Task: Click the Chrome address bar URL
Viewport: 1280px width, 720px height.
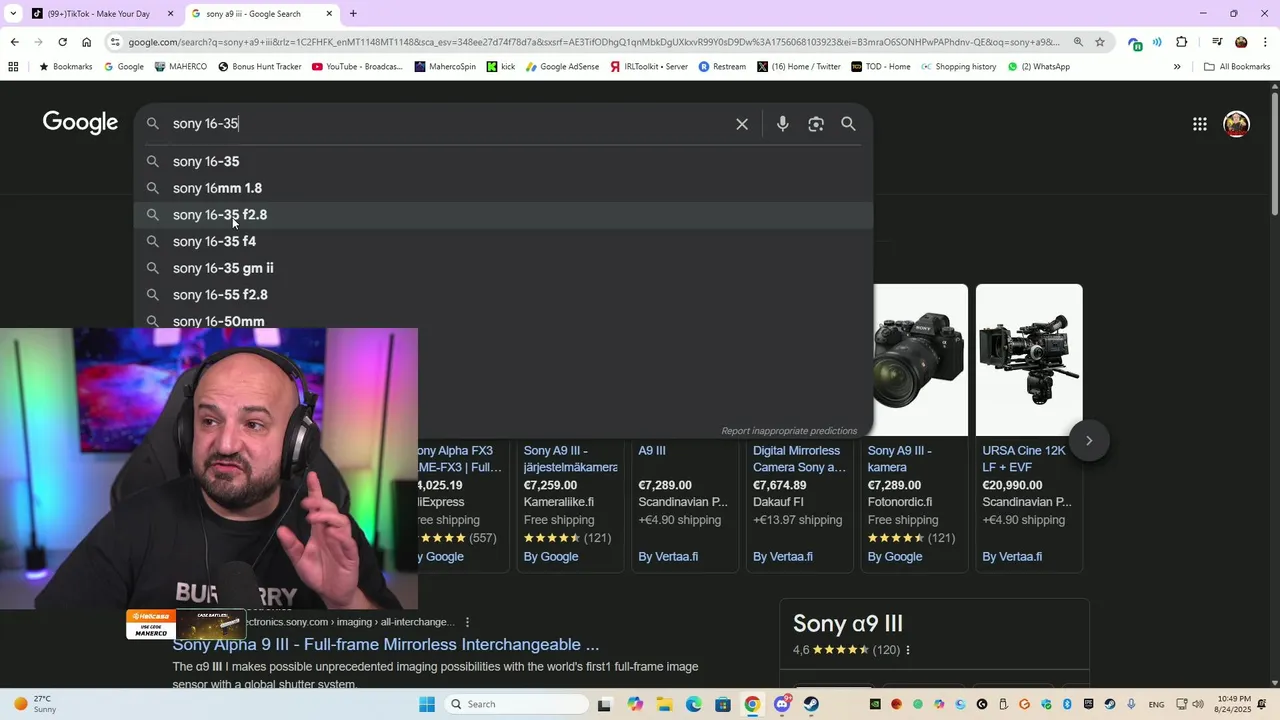Action: tap(594, 42)
